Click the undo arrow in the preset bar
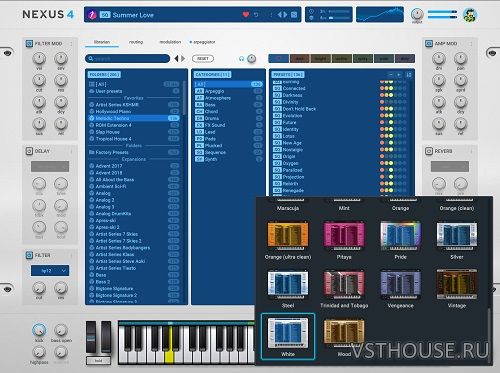This screenshot has height=373, width=500. point(256,15)
